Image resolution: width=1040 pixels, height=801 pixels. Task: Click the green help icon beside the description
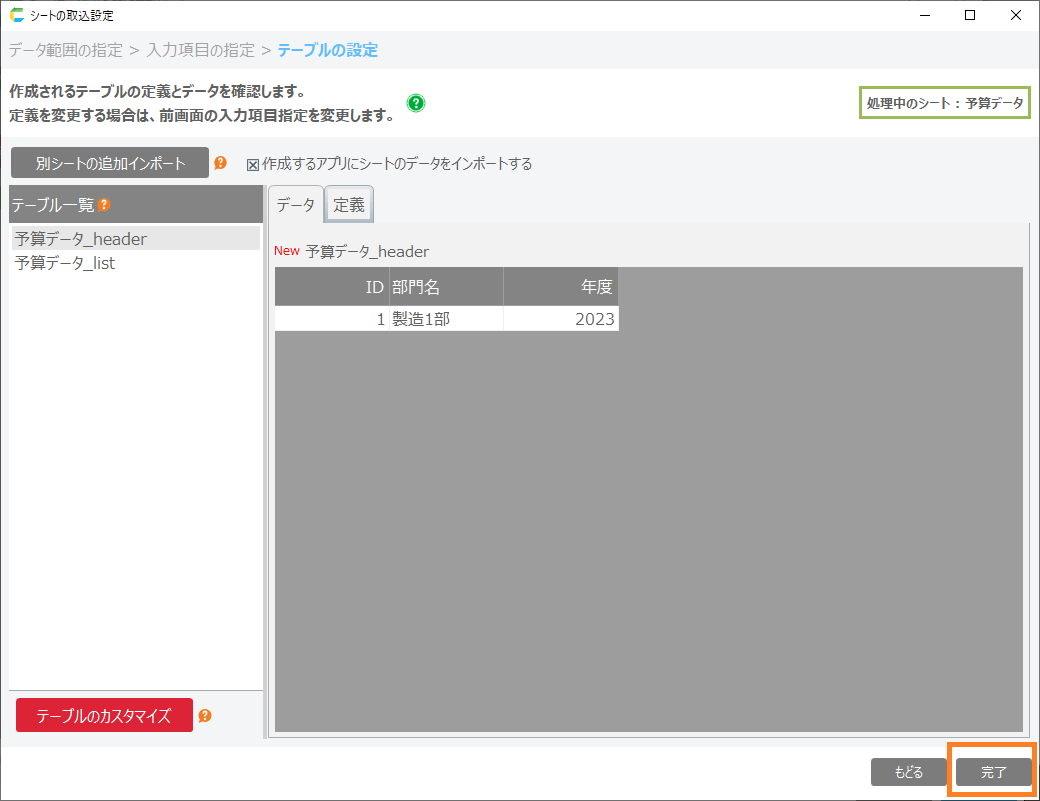coord(416,103)
